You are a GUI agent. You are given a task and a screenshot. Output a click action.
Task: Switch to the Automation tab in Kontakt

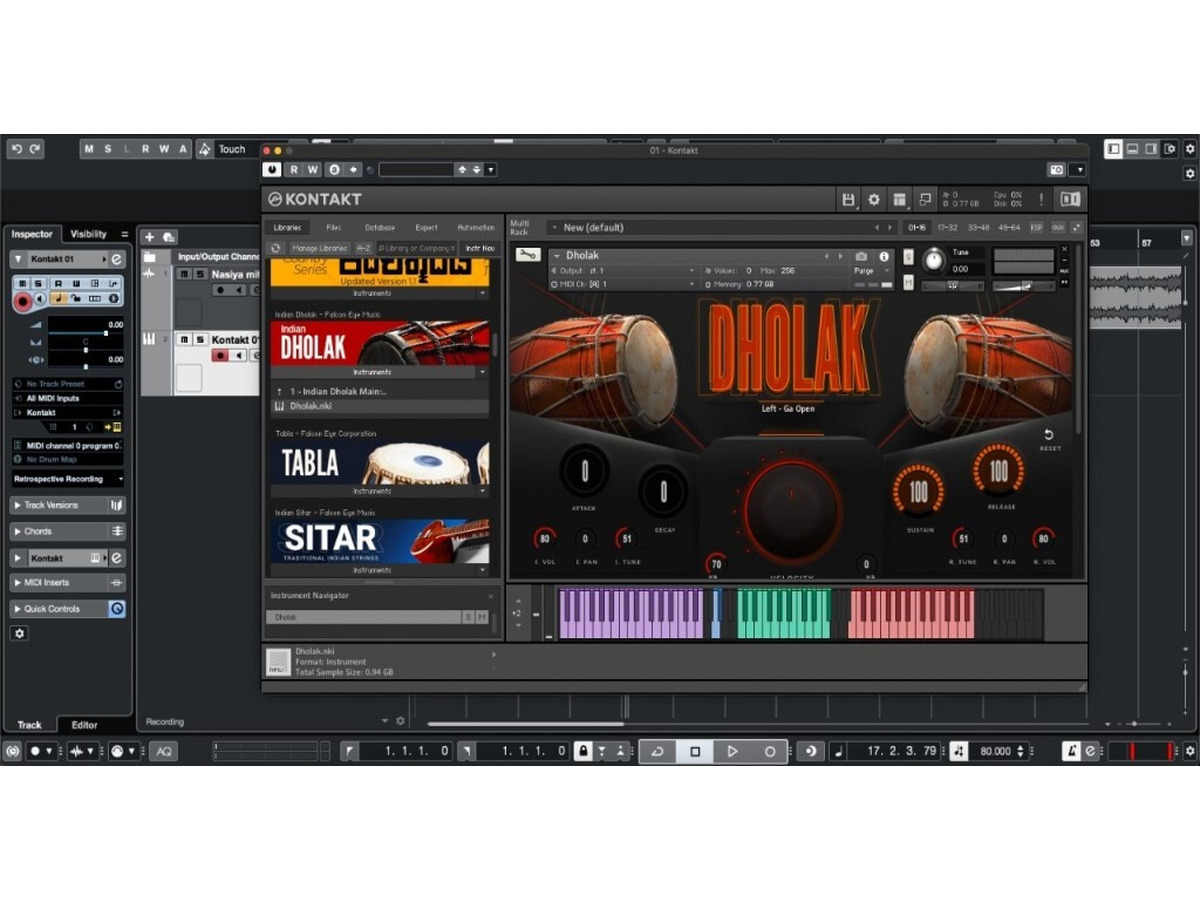click(475, 228)
